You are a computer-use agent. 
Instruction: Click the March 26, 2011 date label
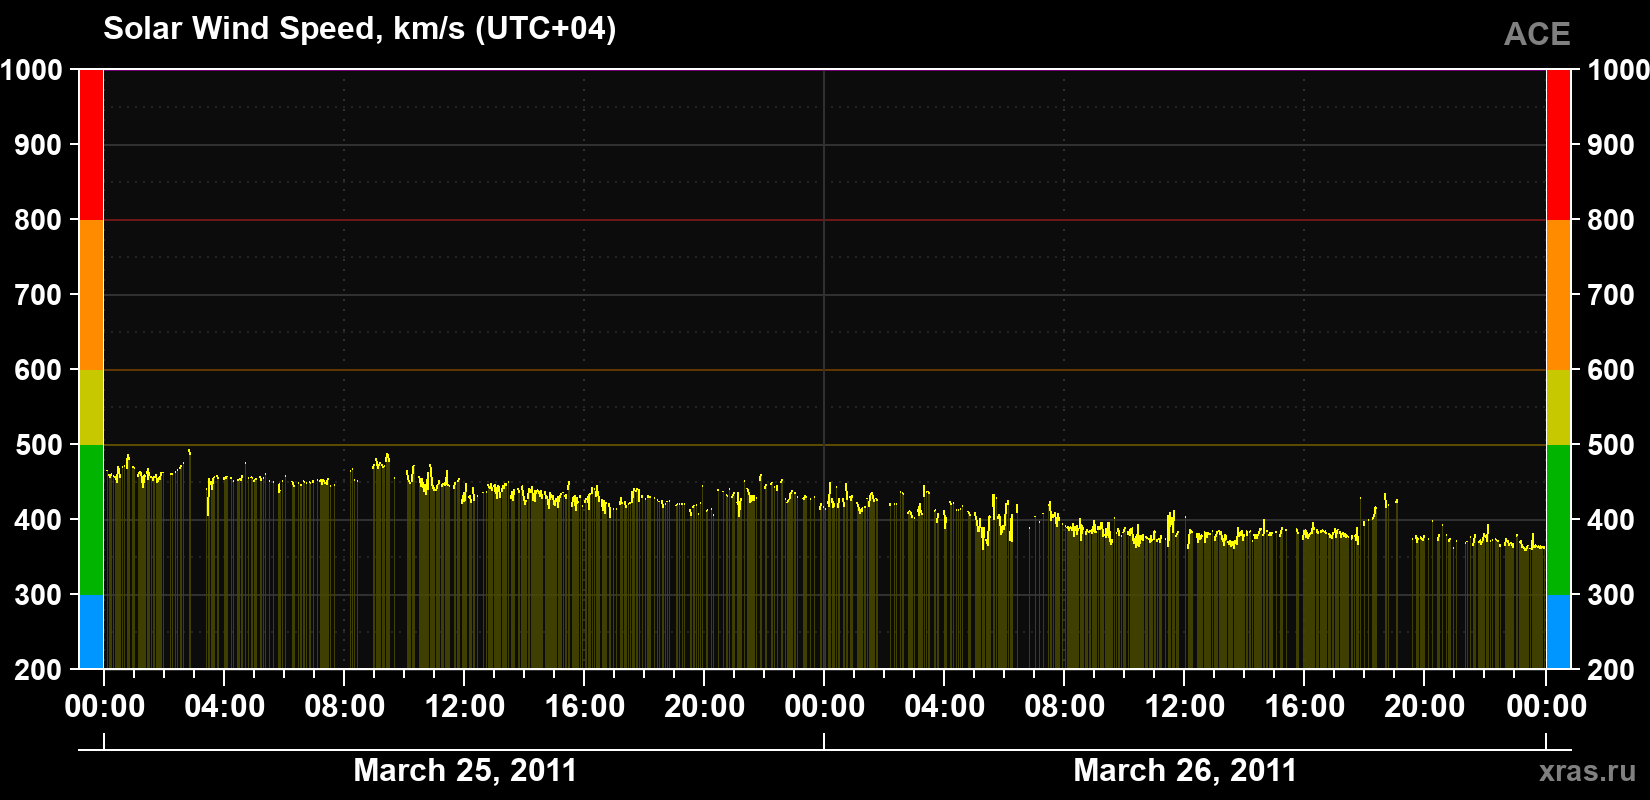(x=1185, y=770)
